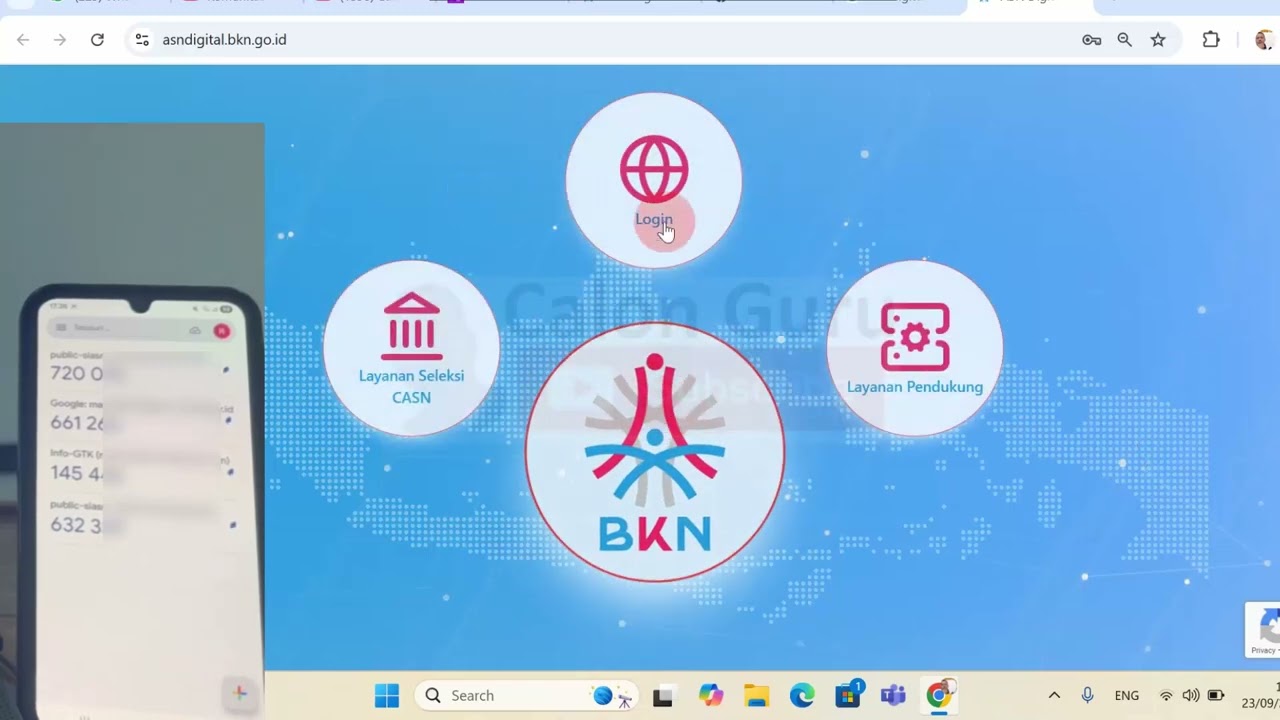Bookmark this page with the star
Image resolution: width=1280 pixels, height=720 pixels.
point(1158,40)
